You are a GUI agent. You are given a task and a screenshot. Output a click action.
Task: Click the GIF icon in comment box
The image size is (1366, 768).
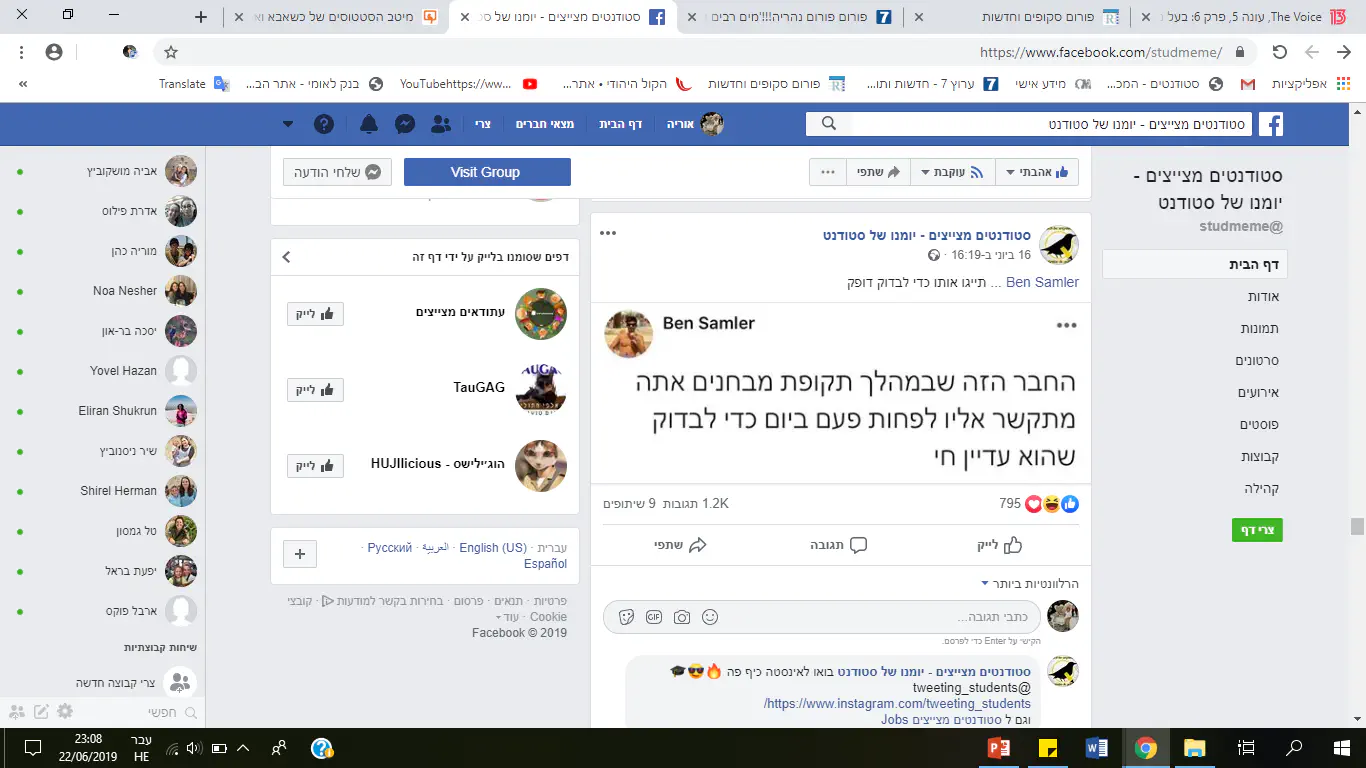click(x=655, y=617)
